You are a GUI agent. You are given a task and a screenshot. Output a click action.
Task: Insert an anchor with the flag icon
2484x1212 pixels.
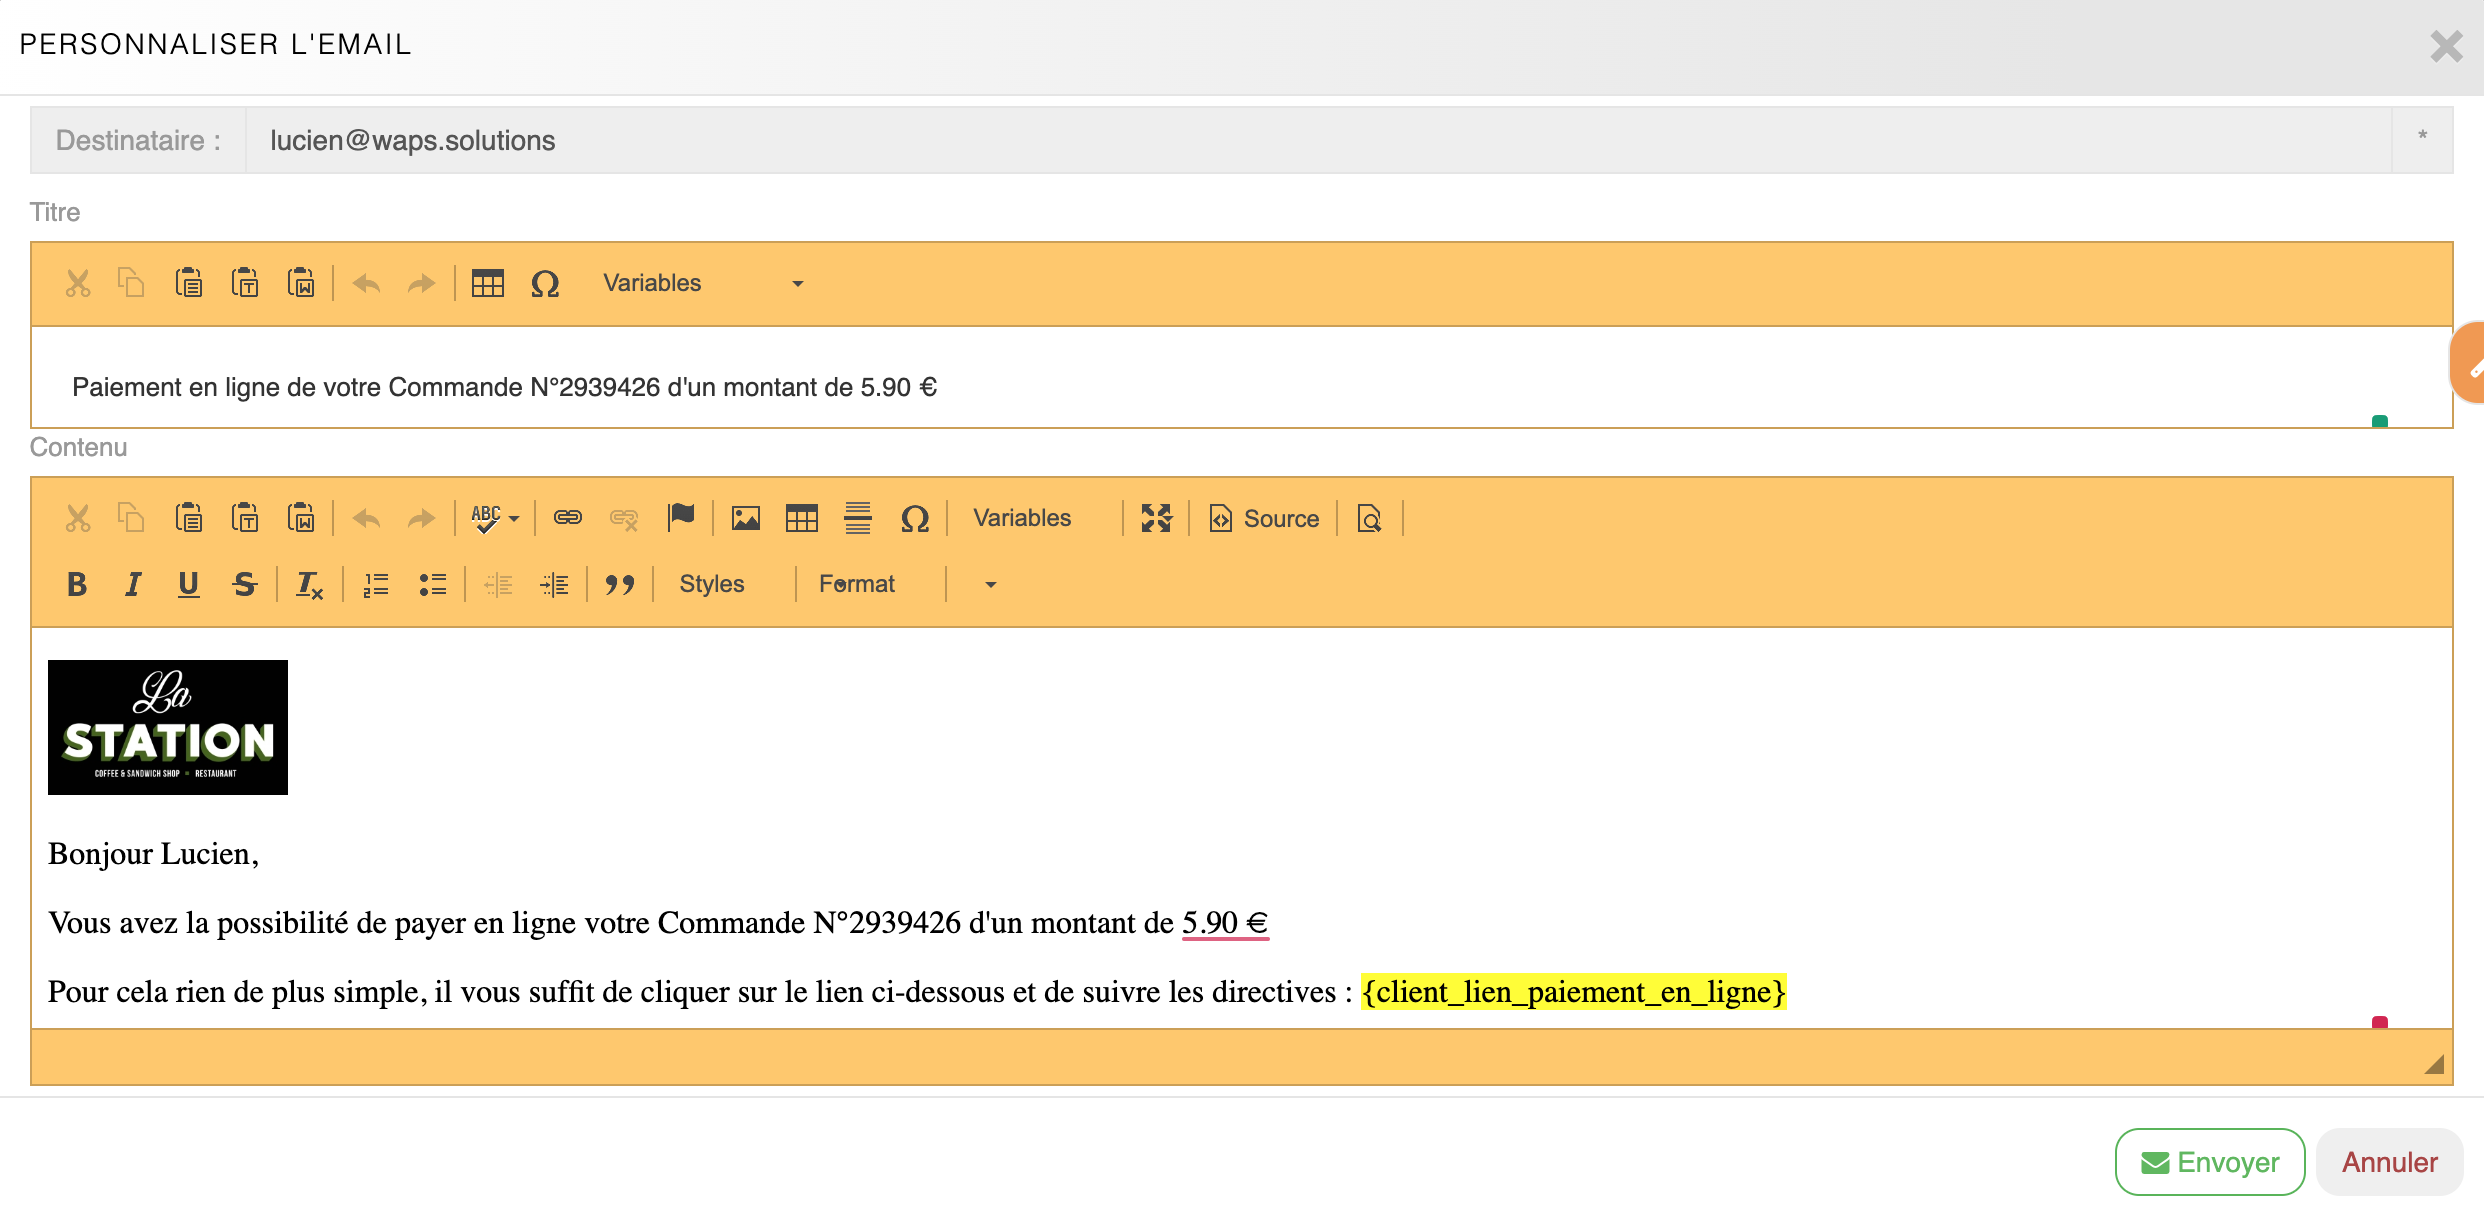tap(681, 518)
